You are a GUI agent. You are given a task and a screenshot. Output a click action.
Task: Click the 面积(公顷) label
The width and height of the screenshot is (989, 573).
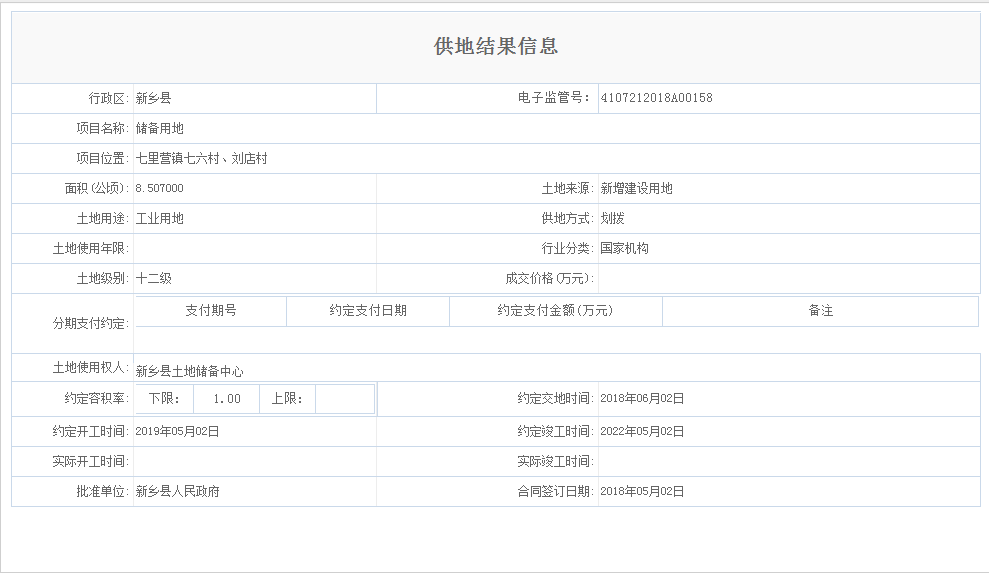[x=97, y=188]
